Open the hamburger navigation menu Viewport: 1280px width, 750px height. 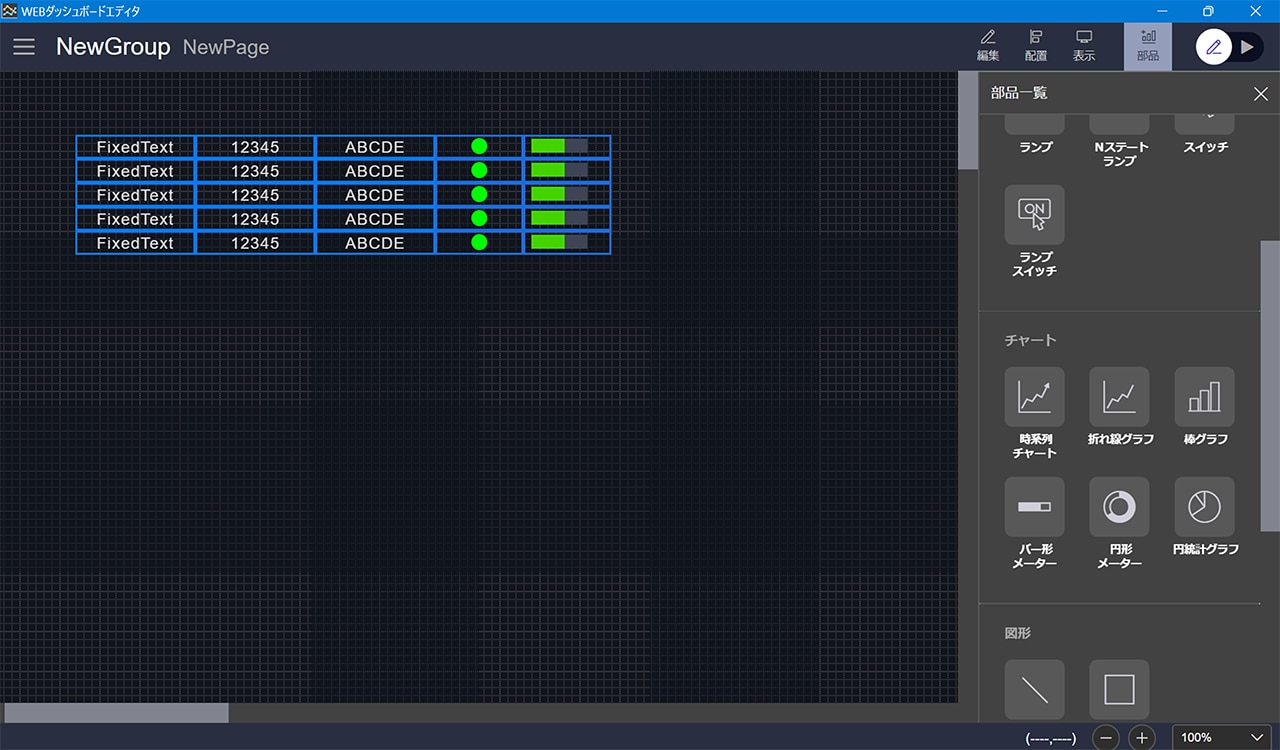click(x=24, y=47)
